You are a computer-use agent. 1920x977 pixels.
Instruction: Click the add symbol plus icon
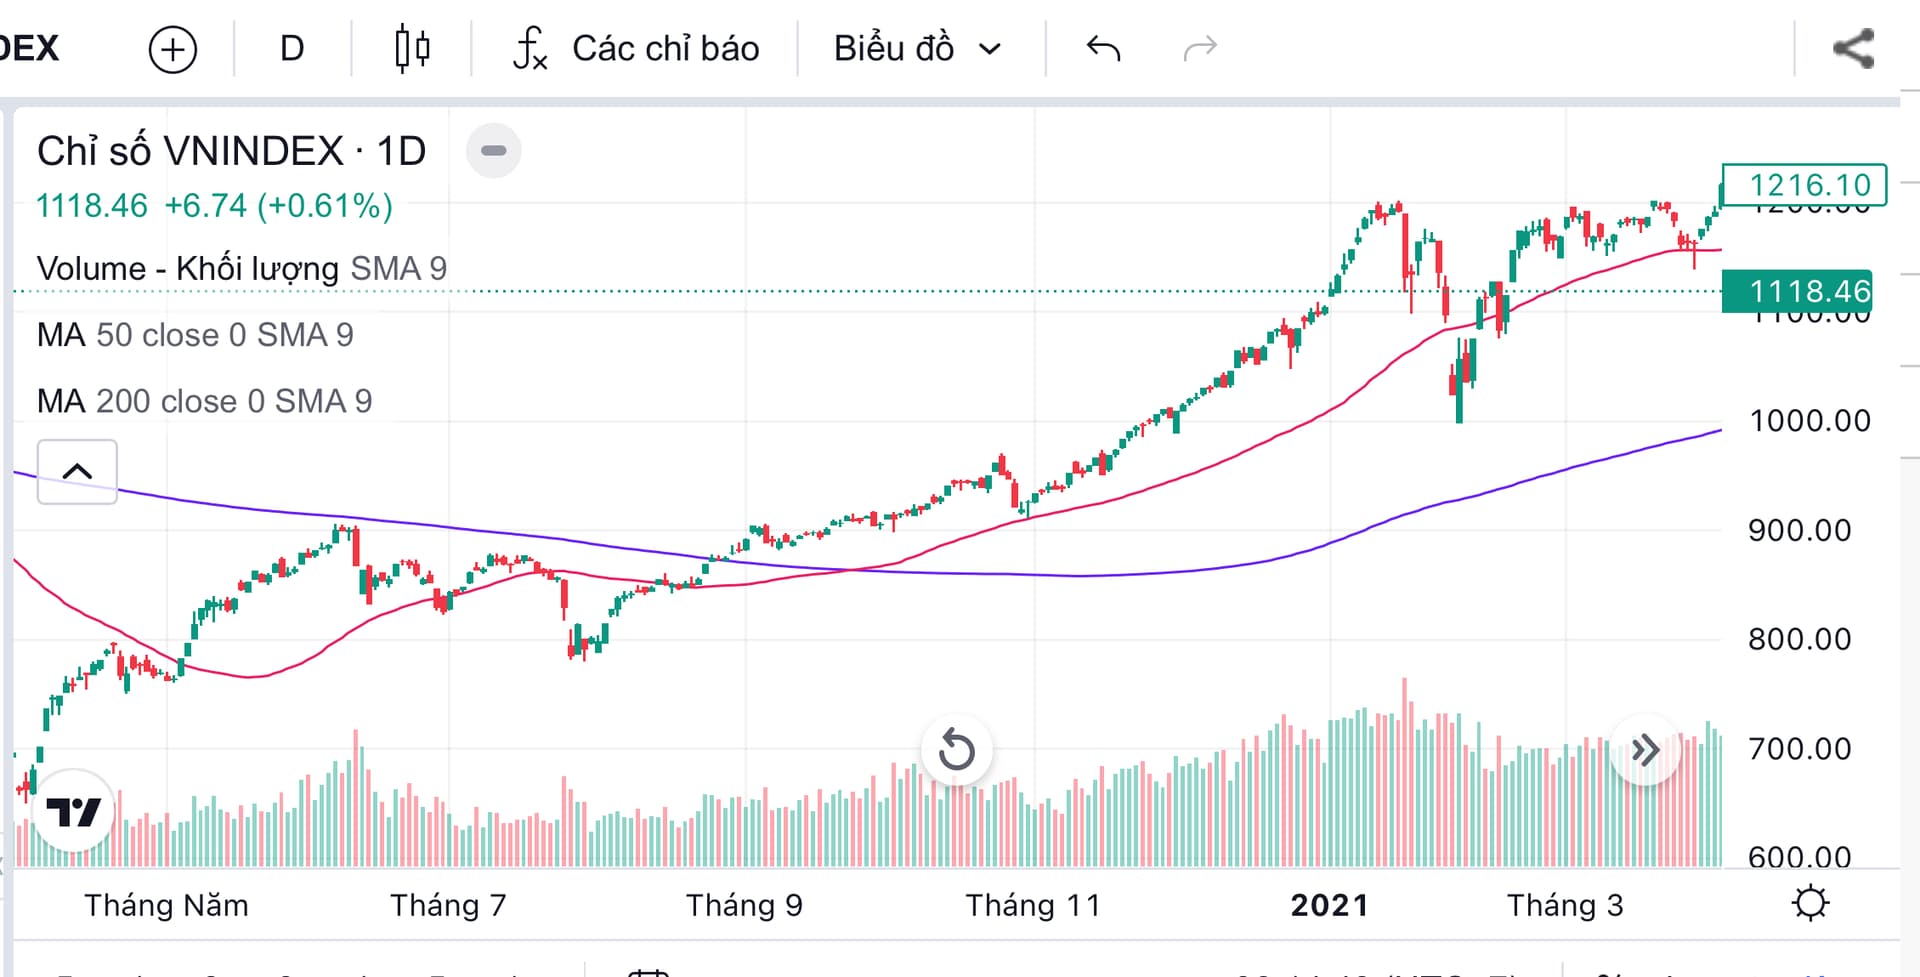(172, 49)
